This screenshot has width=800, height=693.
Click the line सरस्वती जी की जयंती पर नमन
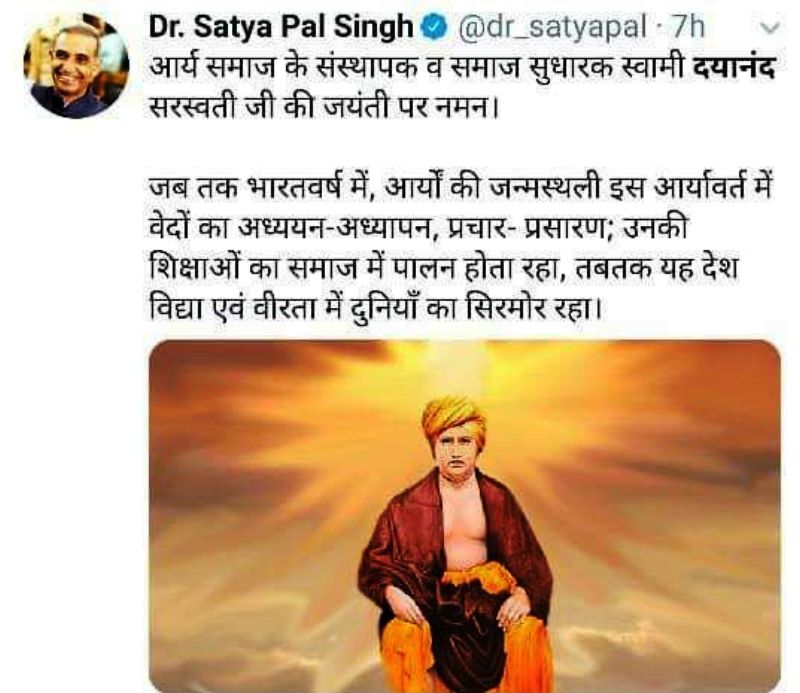click(324, 106)
